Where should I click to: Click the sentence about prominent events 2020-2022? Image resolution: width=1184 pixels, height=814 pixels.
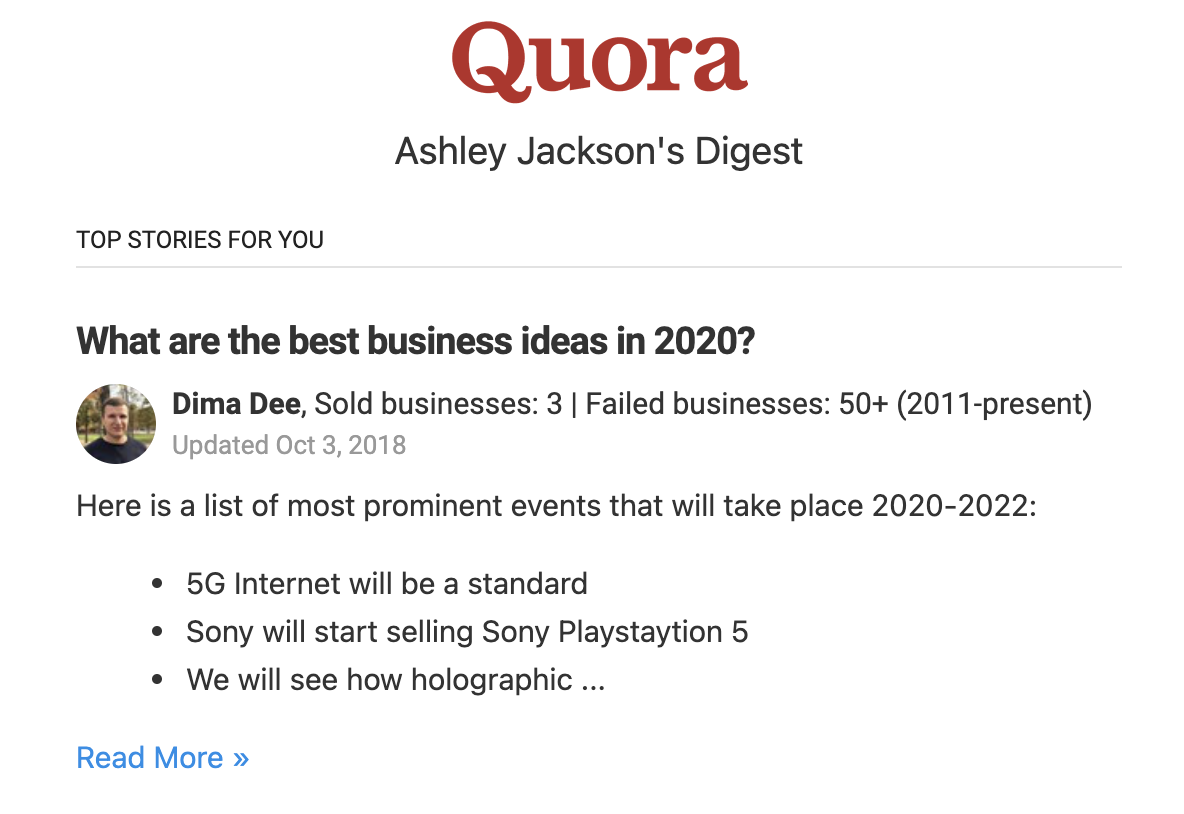coord(556,506)
